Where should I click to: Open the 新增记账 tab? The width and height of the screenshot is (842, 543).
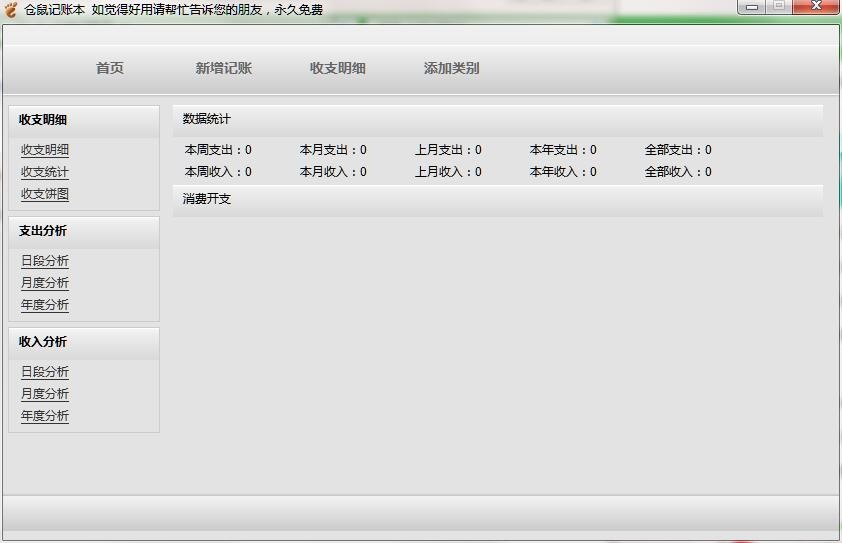click(224, 68)
